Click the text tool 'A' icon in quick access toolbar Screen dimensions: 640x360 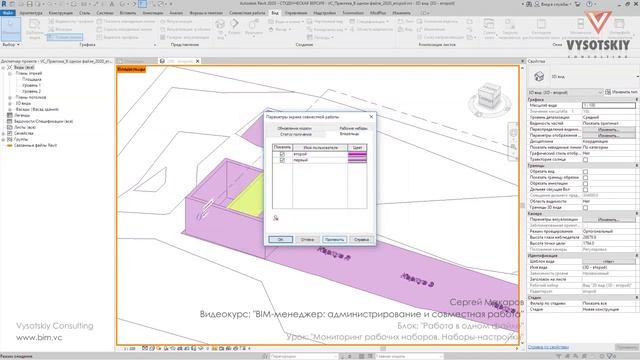click(x=112, y=4)
